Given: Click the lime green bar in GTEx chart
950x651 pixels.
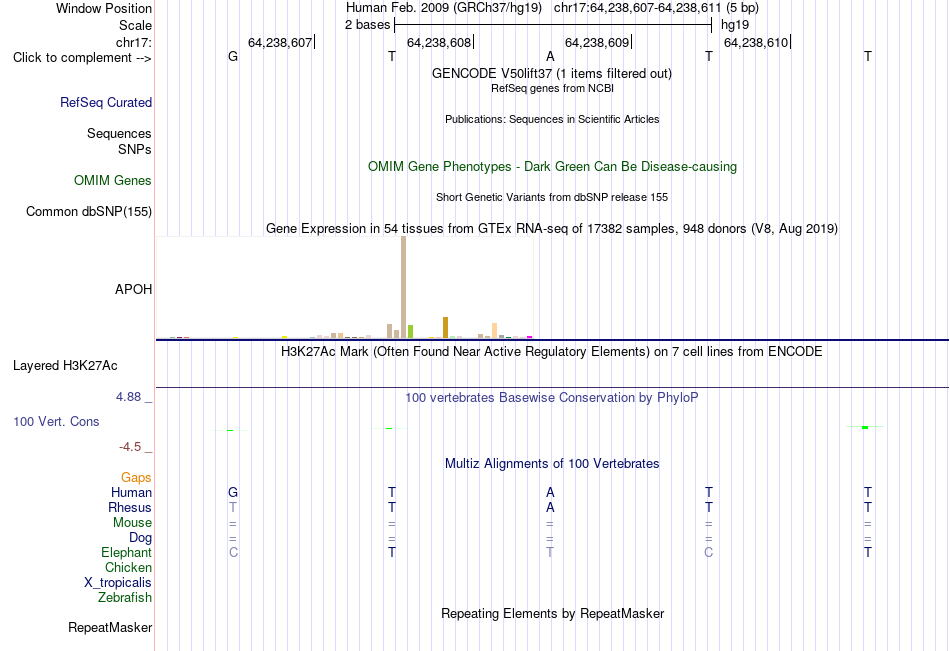Looking at the screenshot, I should (410, 332).
